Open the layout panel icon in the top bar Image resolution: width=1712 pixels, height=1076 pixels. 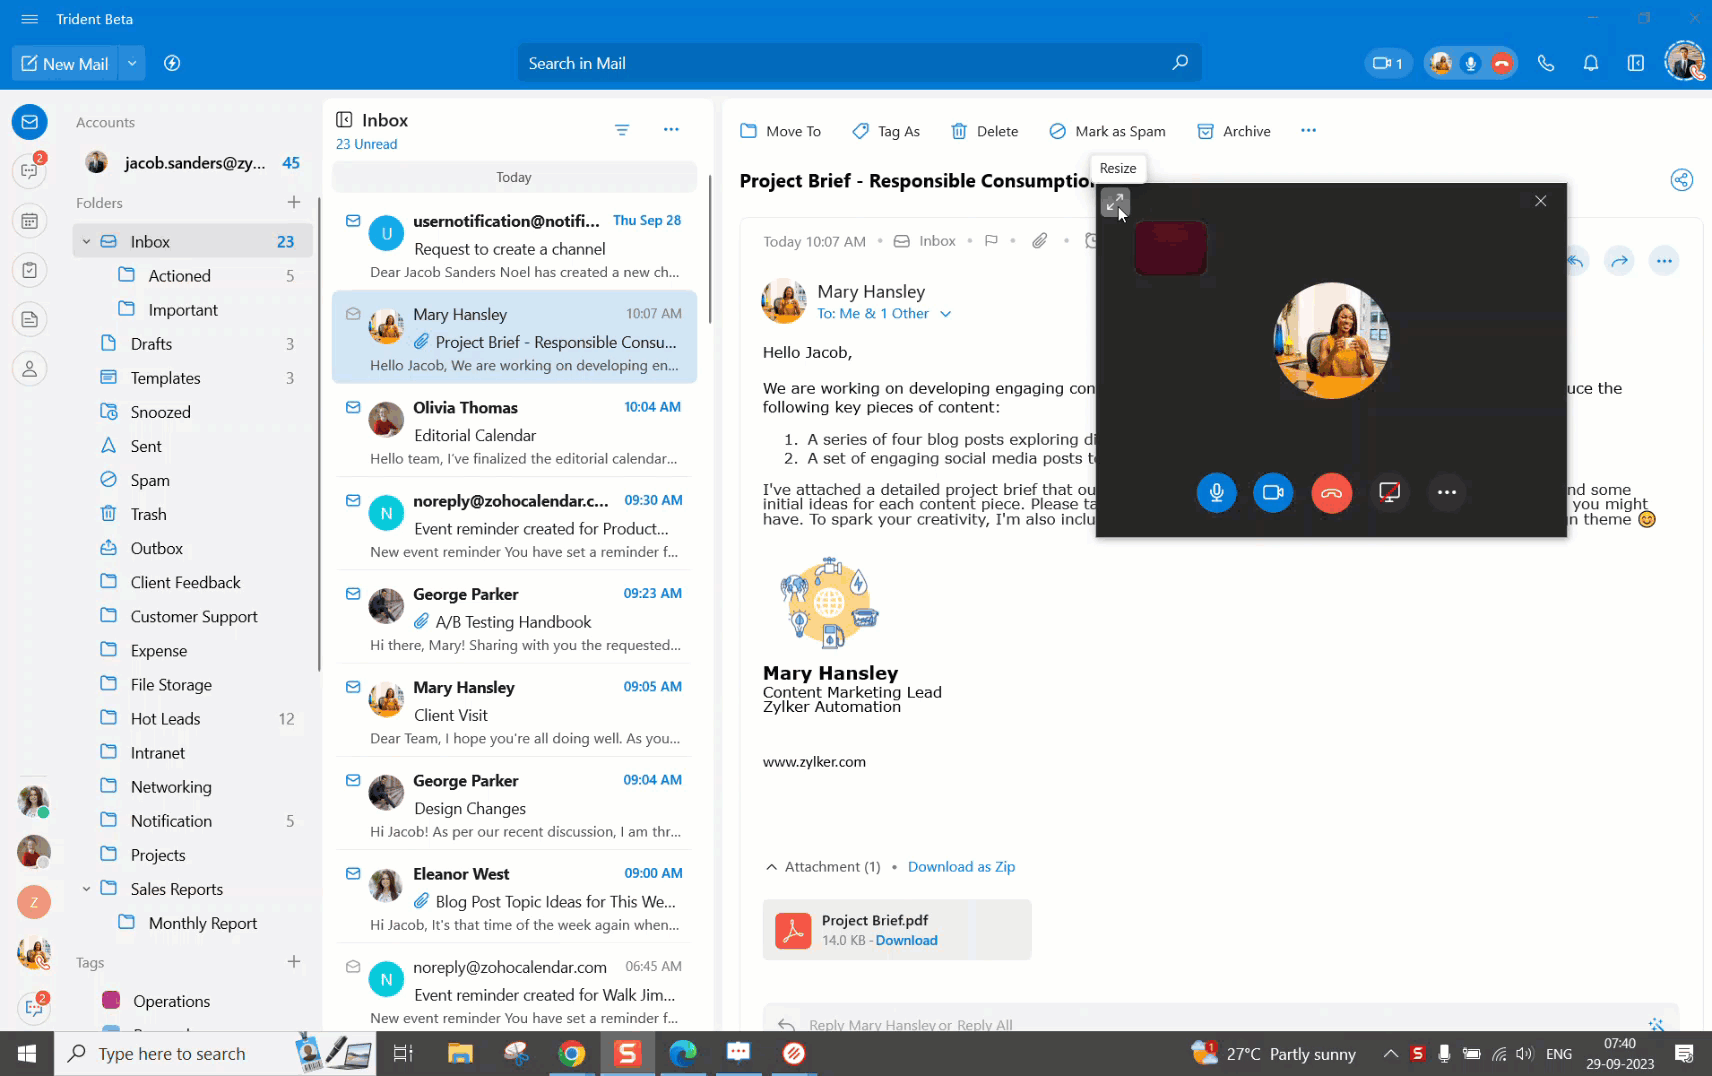click(1636, 63)
